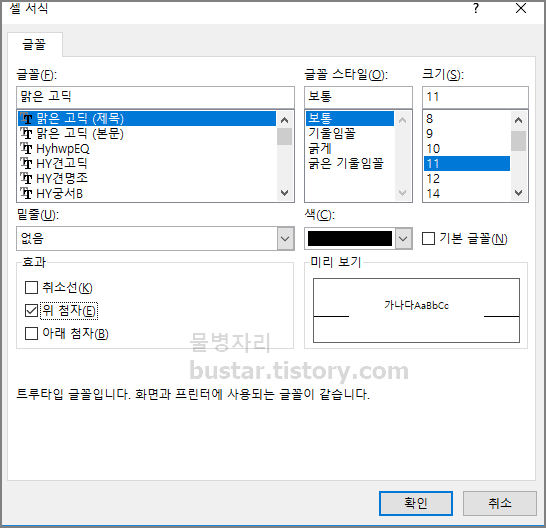Select 굵은 기울임꼴 bold italic style
The width and height of the screenshot is (546, 528).
(350, 163)
